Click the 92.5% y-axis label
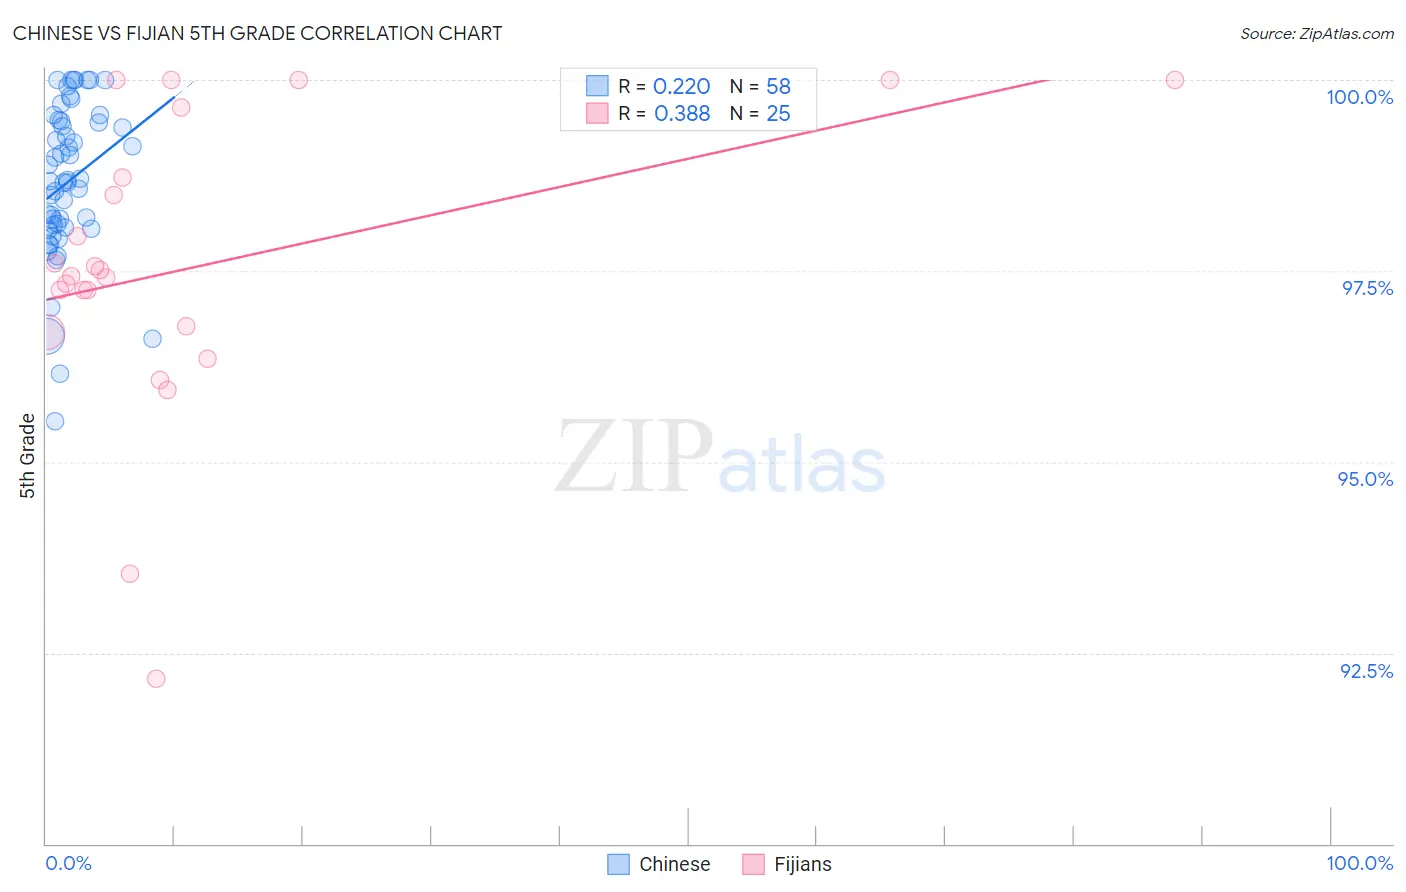This screenshot has height=892, width=1406. [x=1366, y=671]
